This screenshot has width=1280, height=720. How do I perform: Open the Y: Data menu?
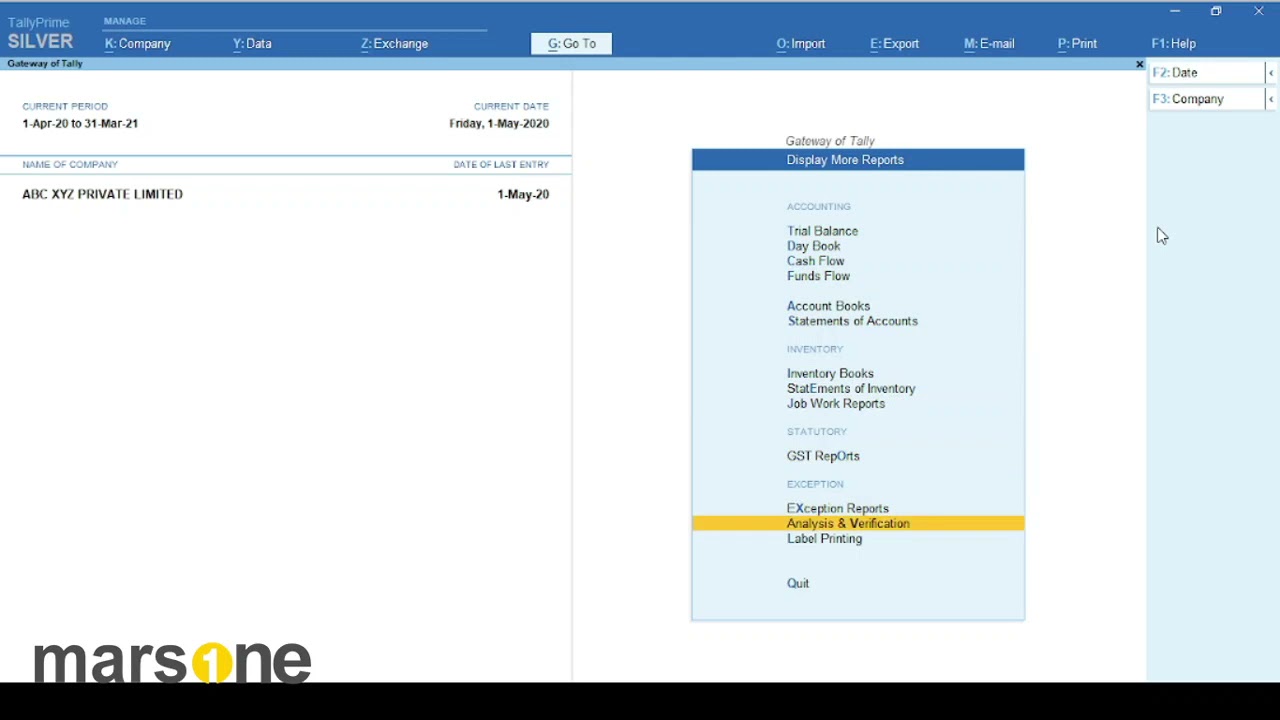tap(252, 44)
